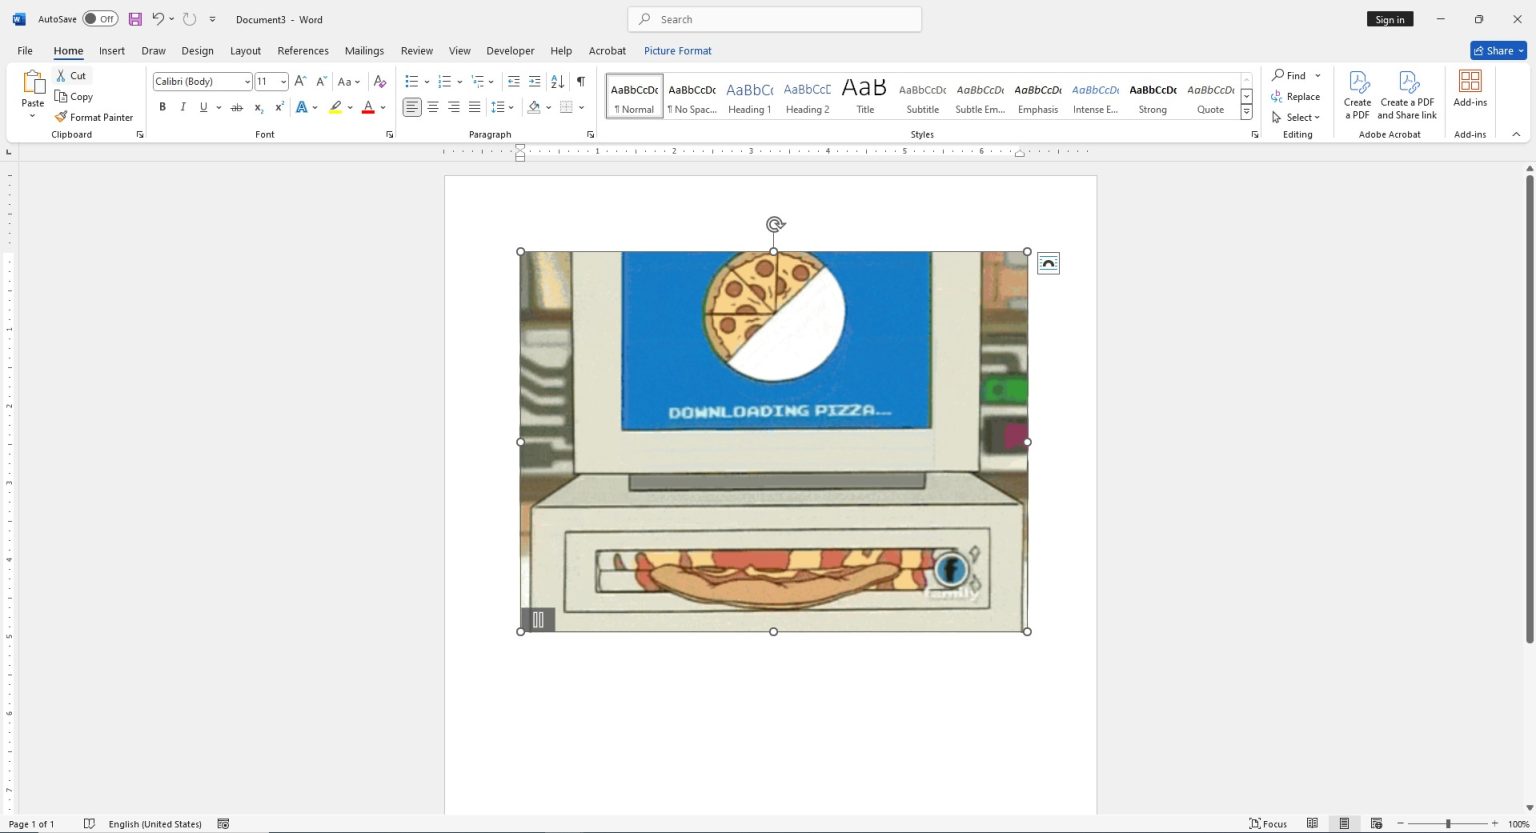1536x833 pixels.
Task: Expand the Paste options arrow
Action: click(x=33, y=117)
